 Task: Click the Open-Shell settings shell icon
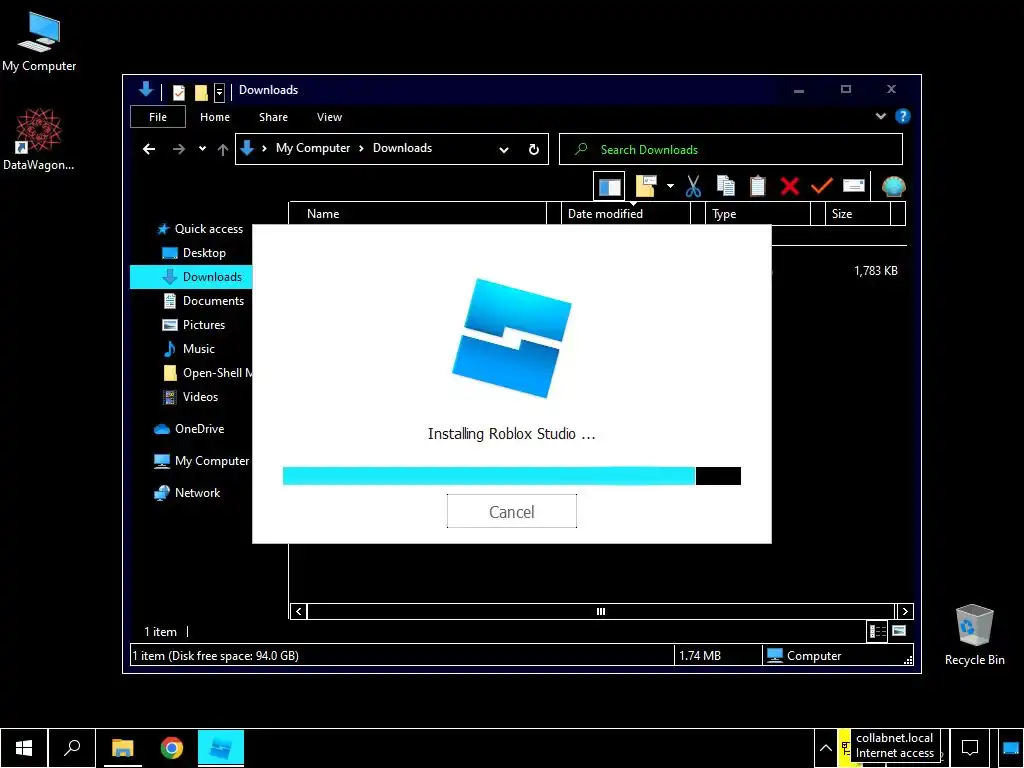[x=893, y=187]
